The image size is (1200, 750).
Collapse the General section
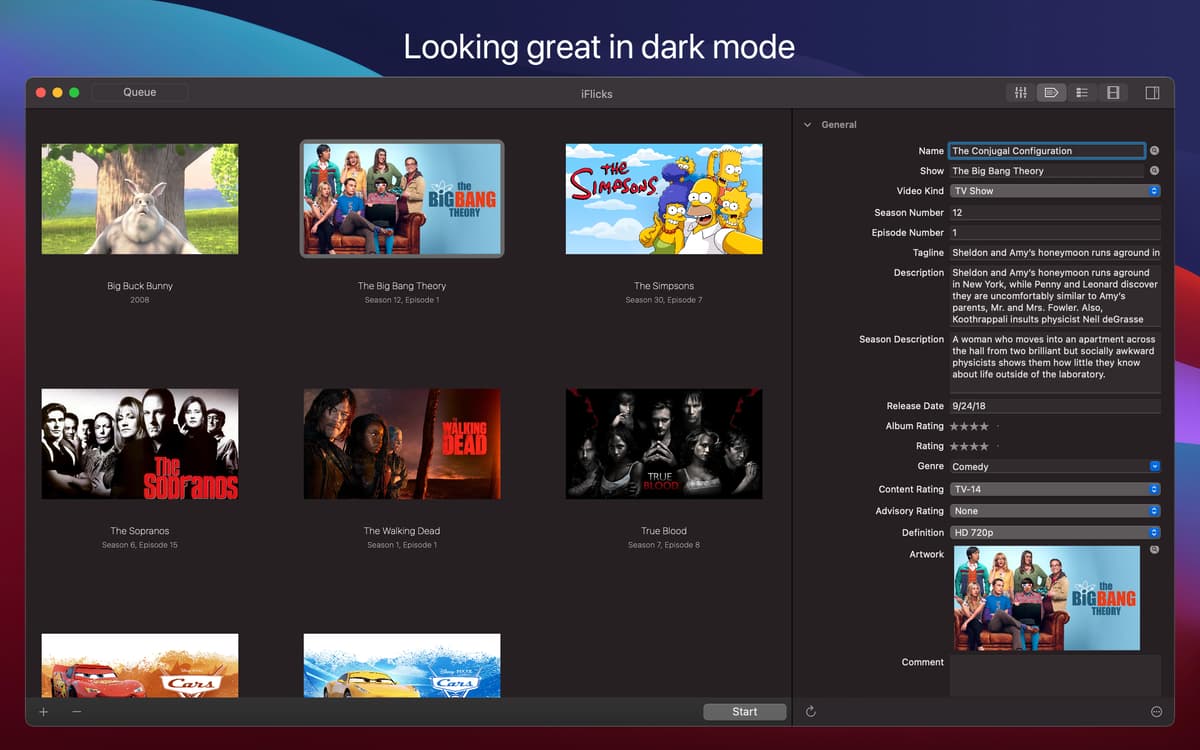click(x=807, y=124)
